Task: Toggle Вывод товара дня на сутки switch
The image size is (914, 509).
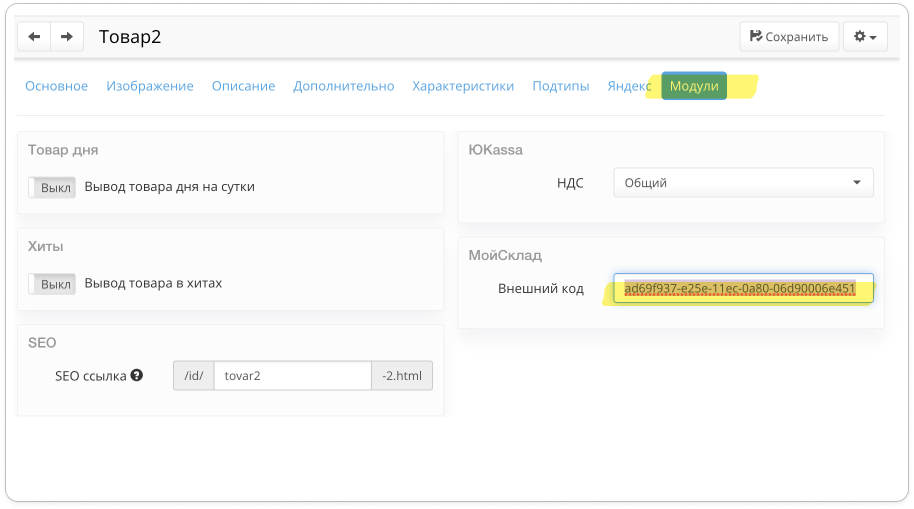Action: click(52, 187)
